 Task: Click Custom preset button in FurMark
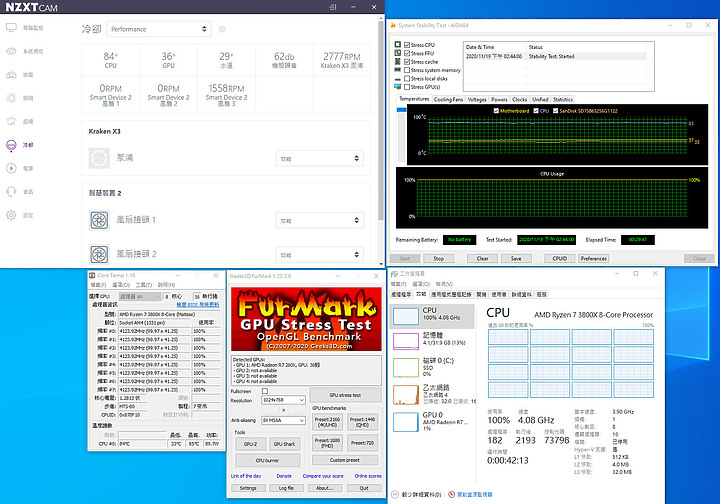(345, 460)
